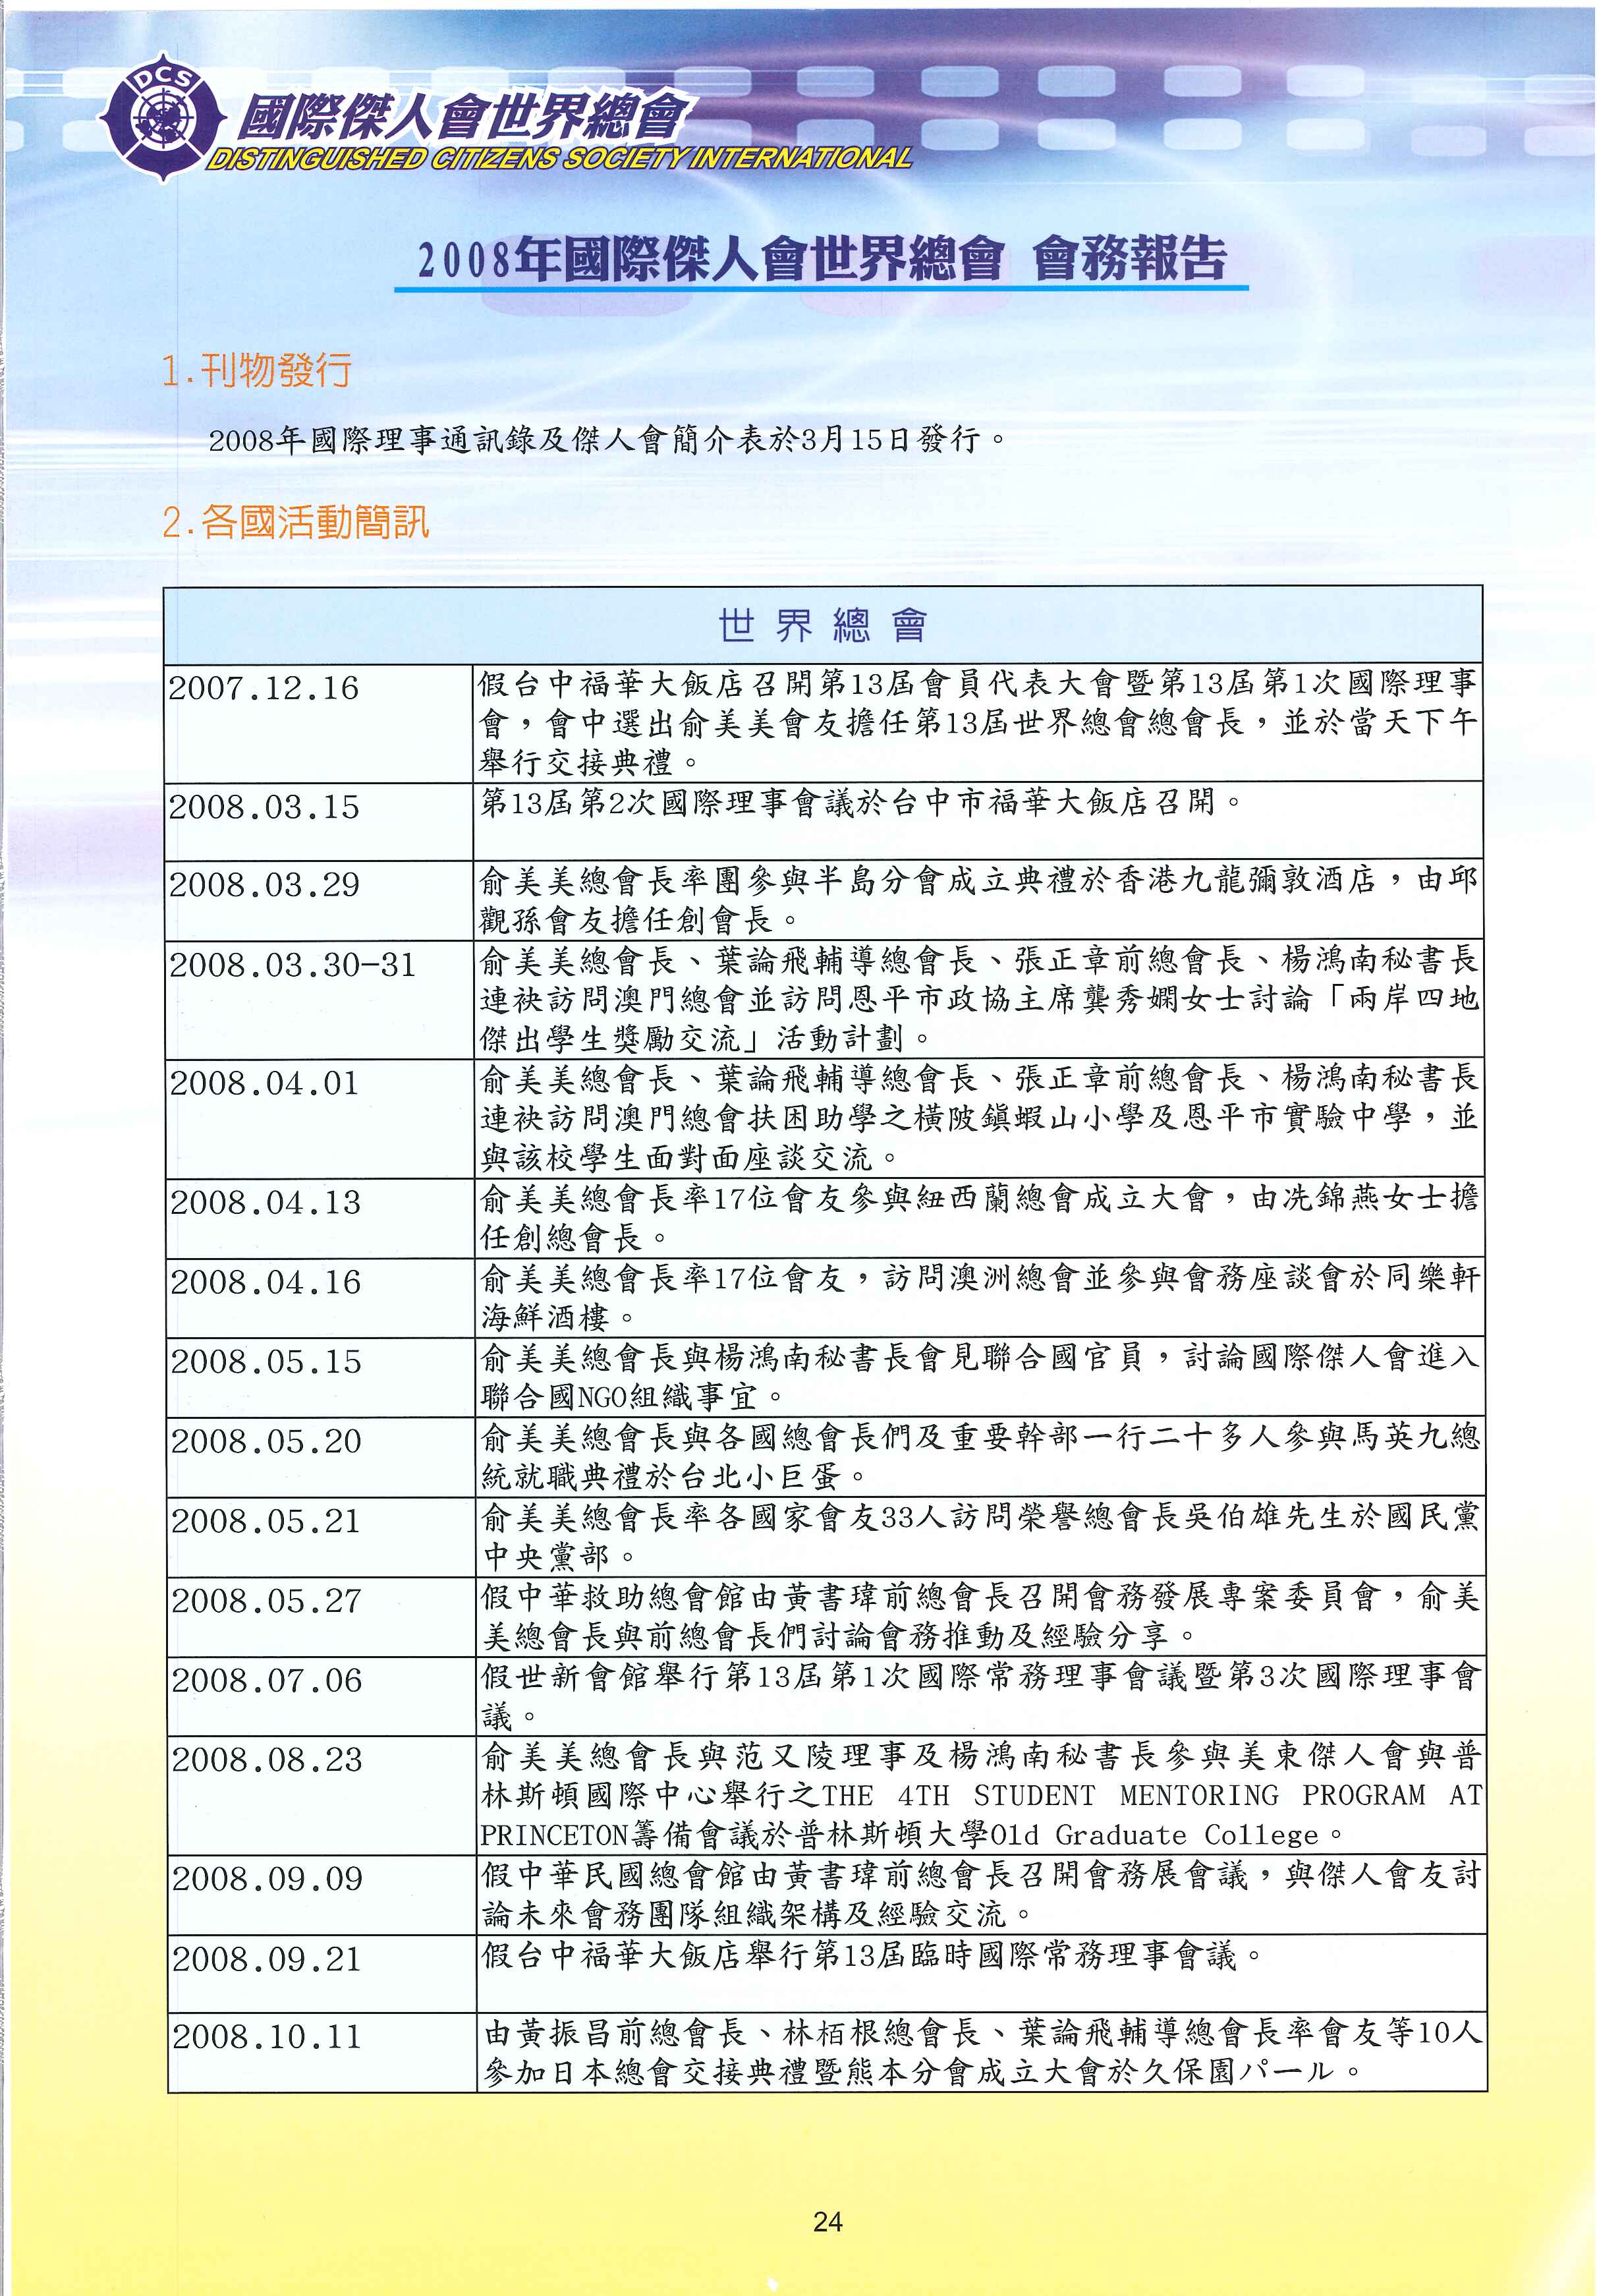
Task: Click the entry about 聯合國NGO組織事宜
Action: click(x=980, y=1376)
